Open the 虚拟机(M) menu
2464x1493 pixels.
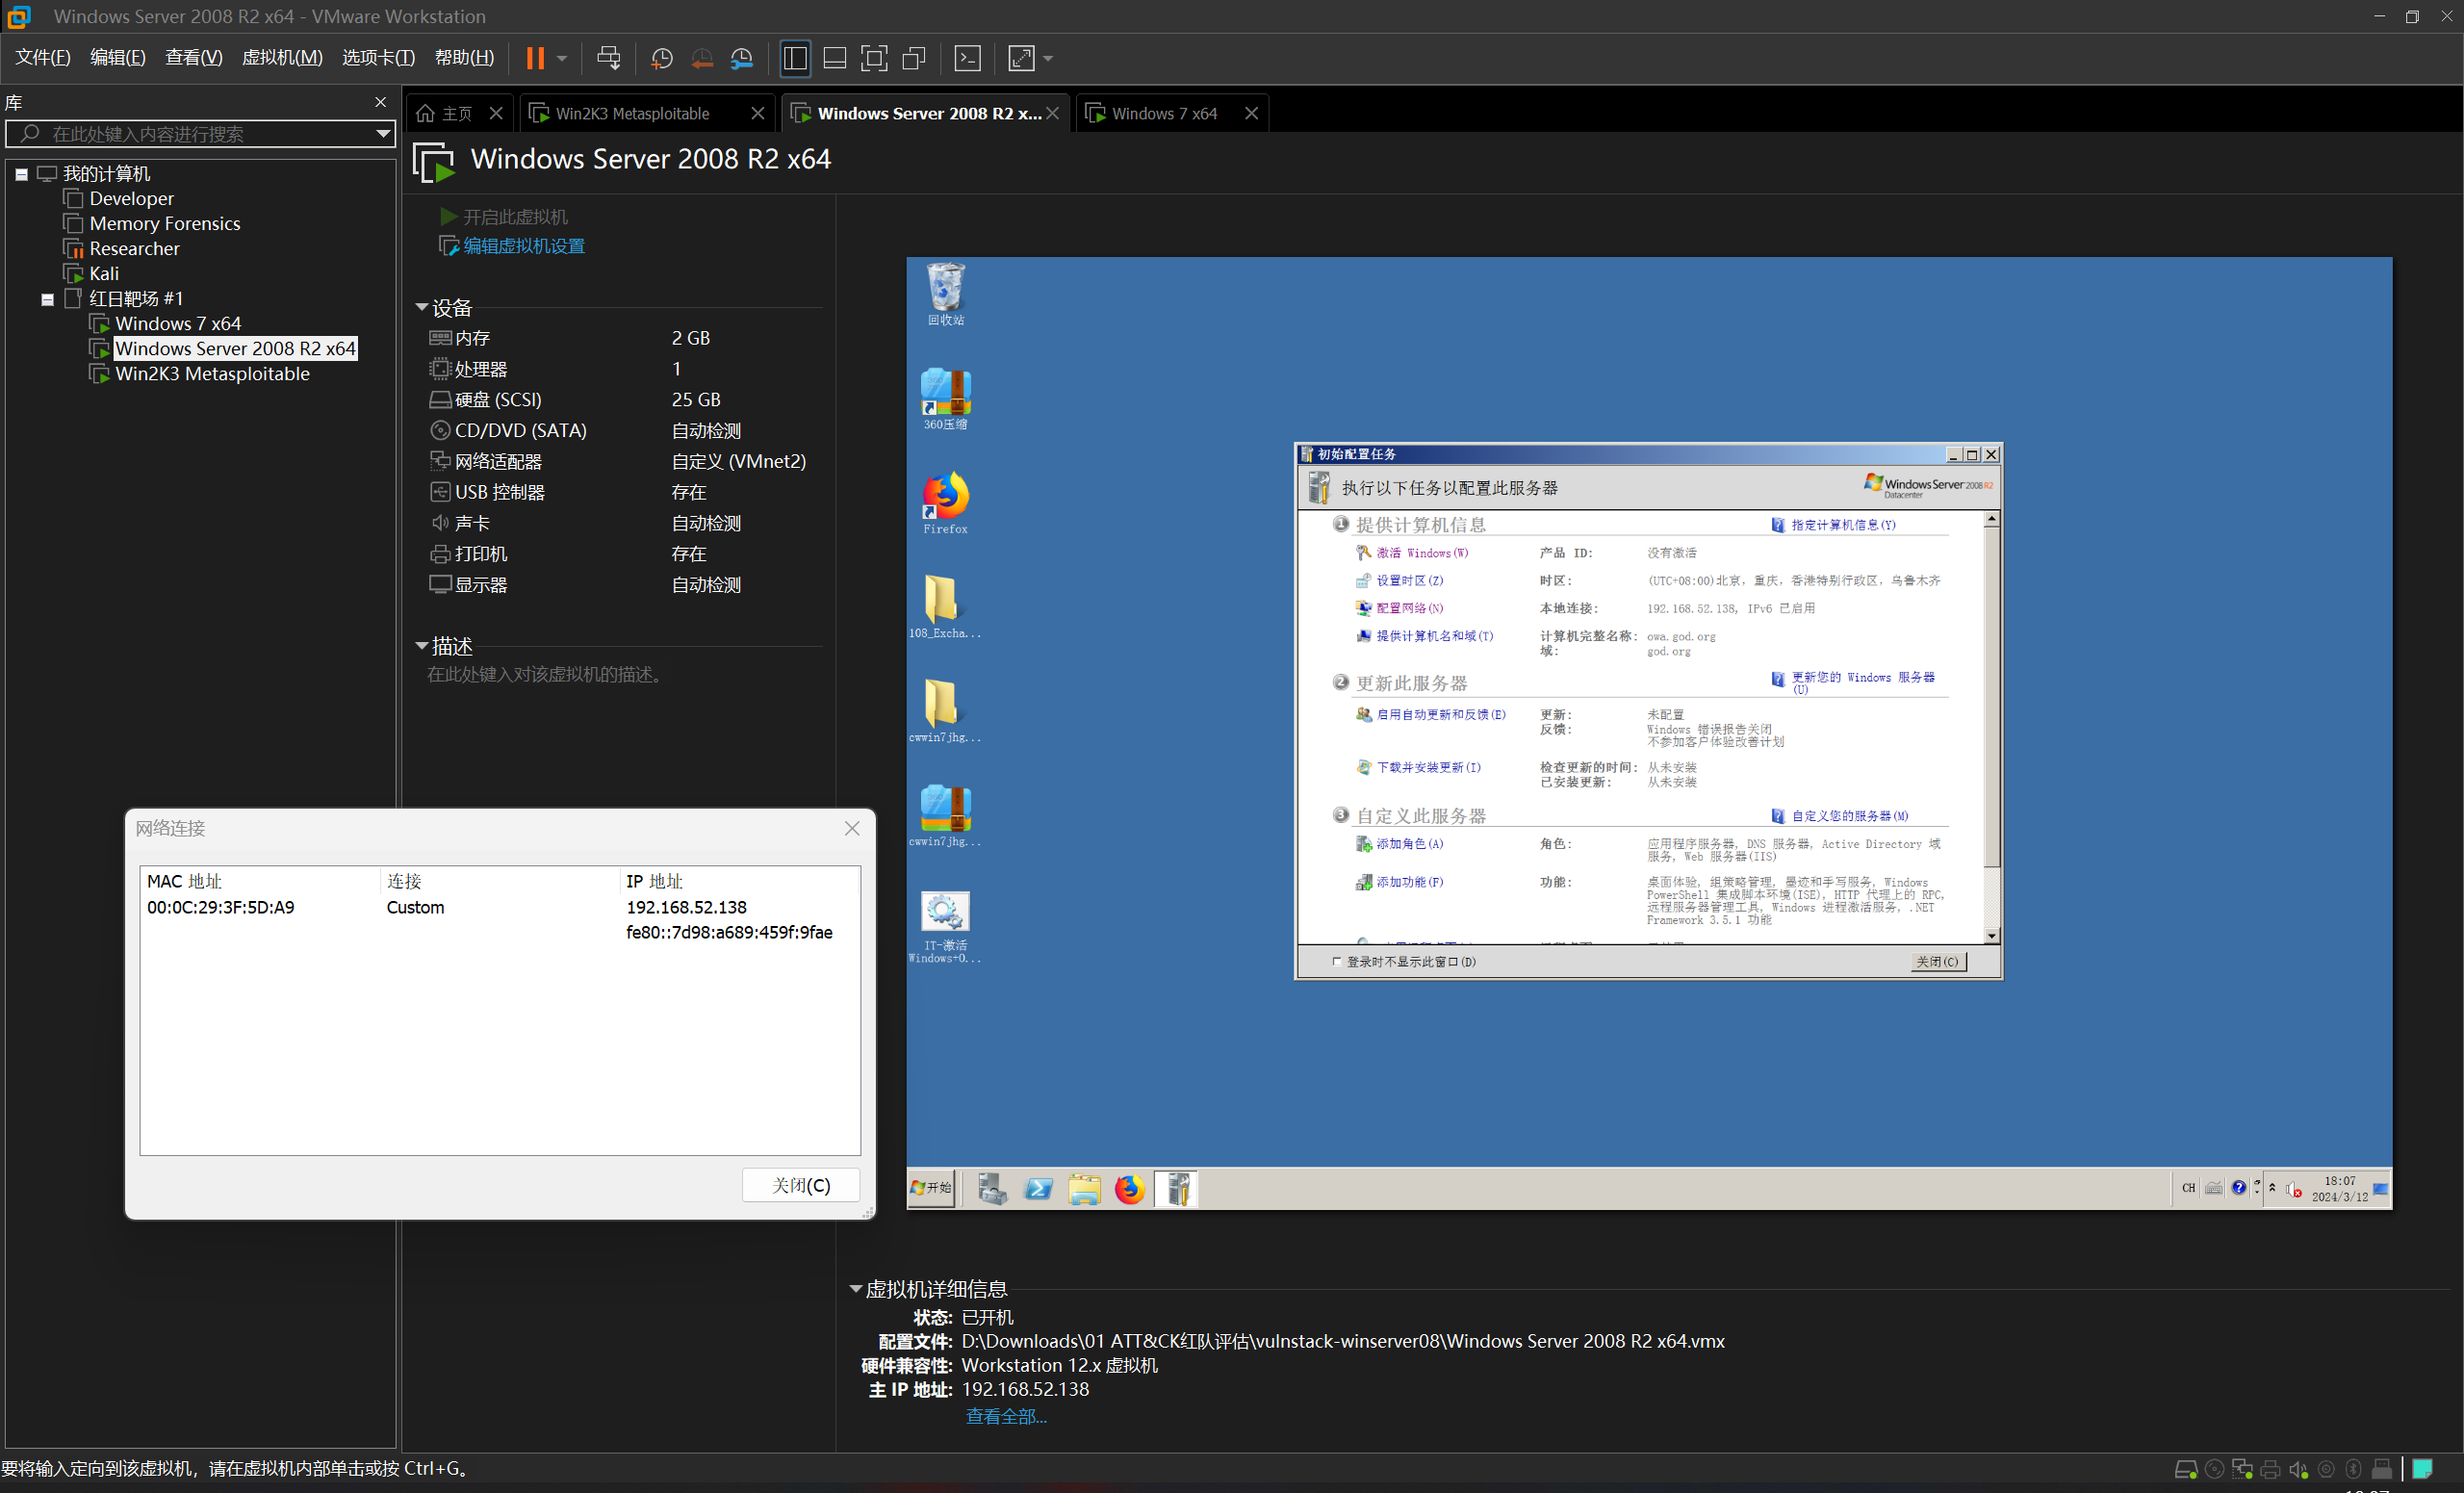(x=282, y=58)
